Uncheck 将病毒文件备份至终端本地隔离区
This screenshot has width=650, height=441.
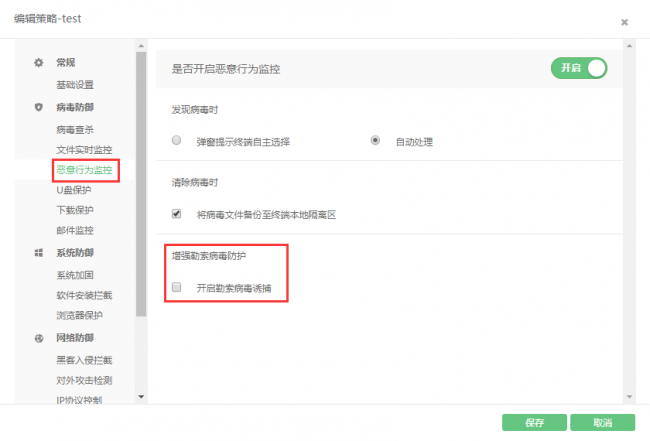(177, 213)
